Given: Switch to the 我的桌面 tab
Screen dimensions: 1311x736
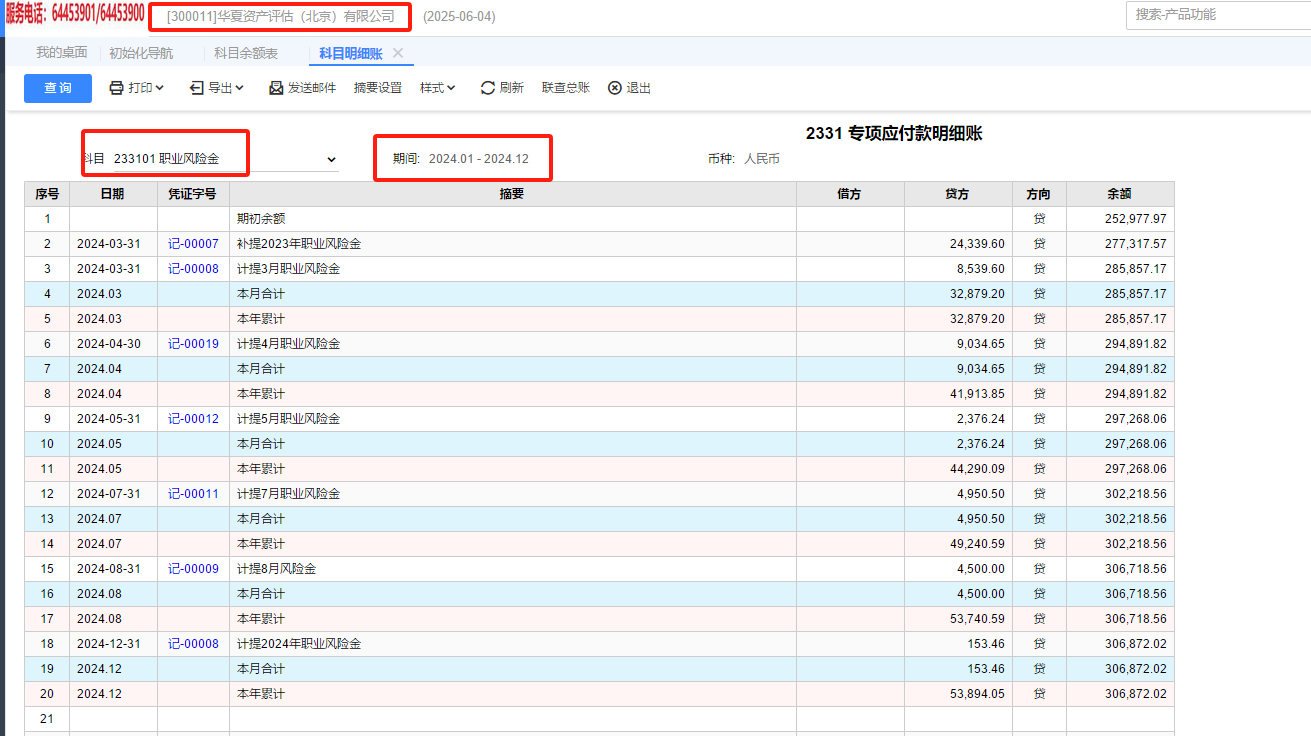Looking at the screenshot, I should pos(62,53).
